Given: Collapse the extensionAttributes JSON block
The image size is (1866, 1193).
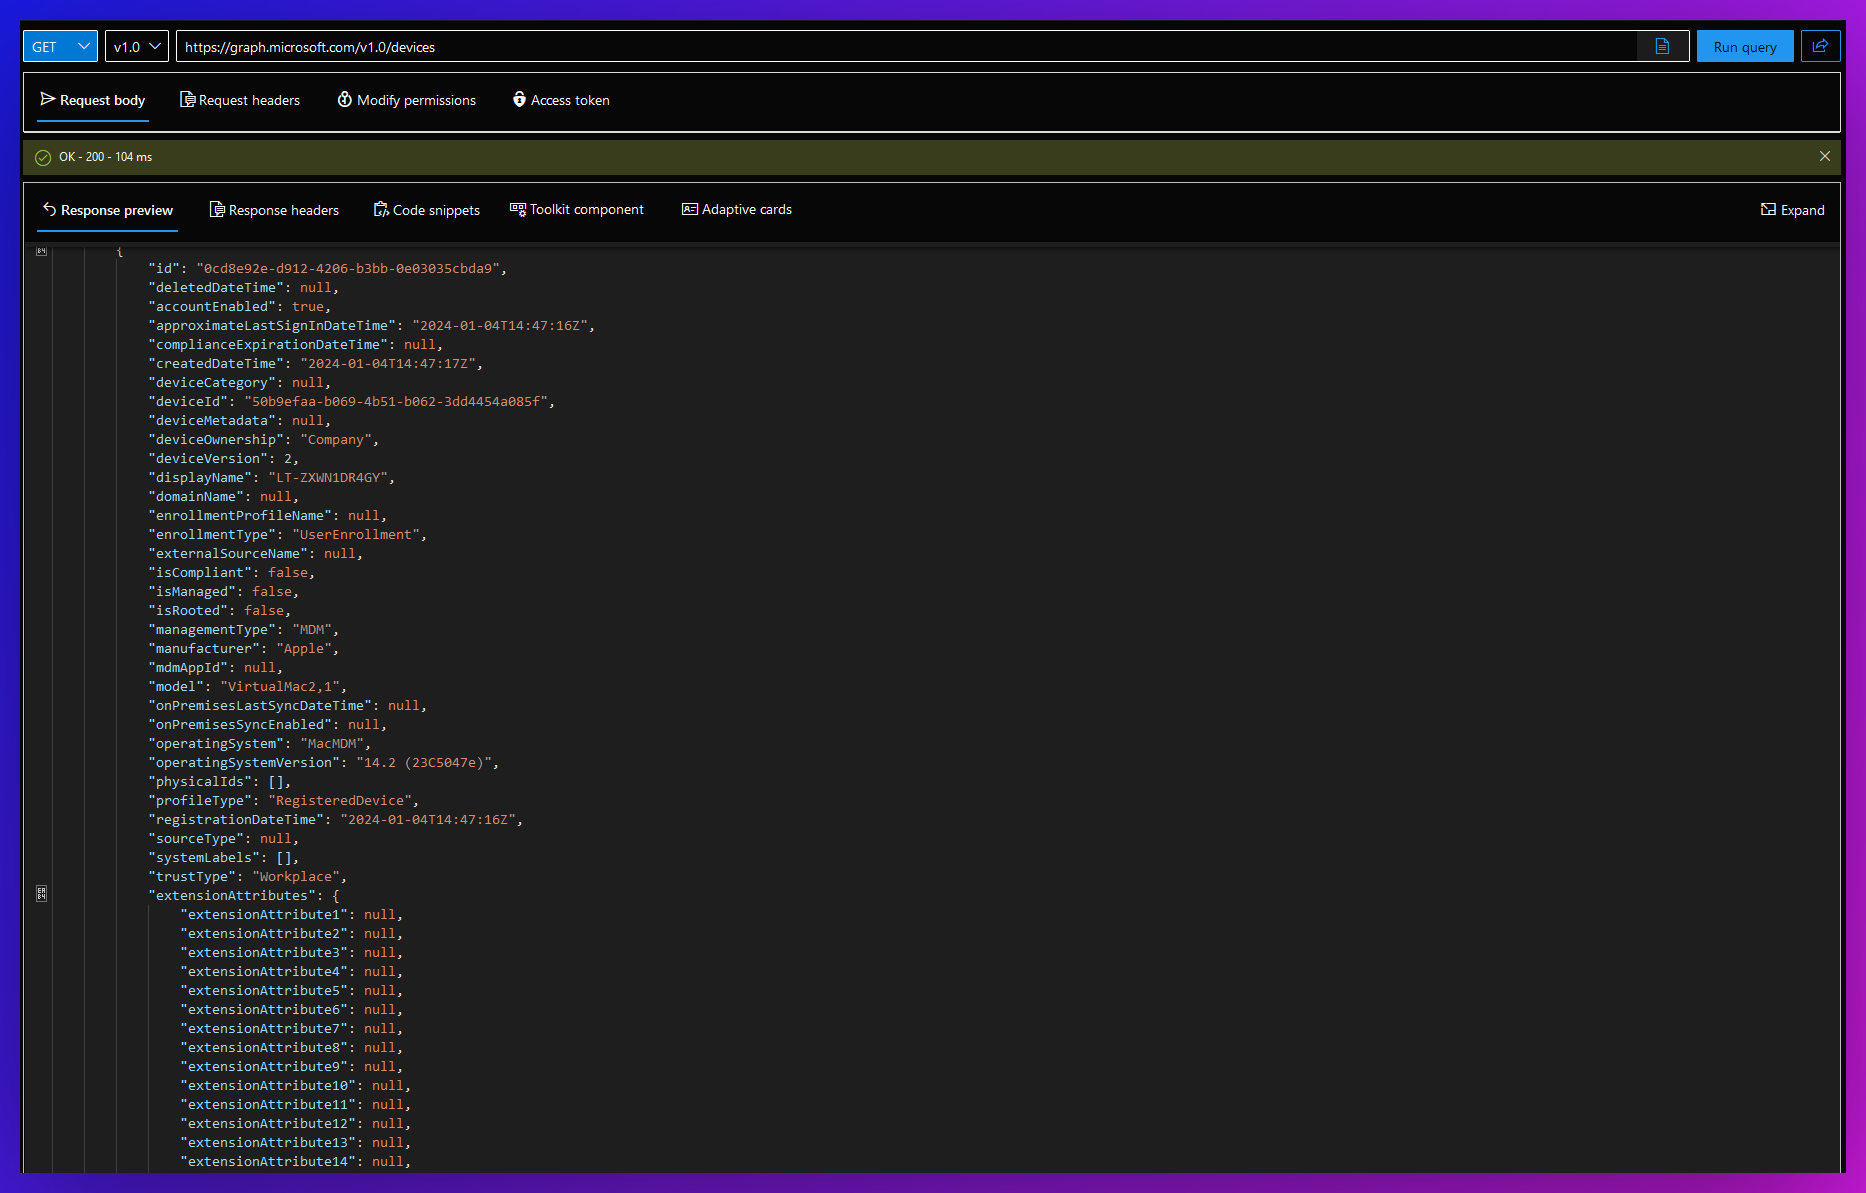Looking at the screenshot, I should (41, 893).
